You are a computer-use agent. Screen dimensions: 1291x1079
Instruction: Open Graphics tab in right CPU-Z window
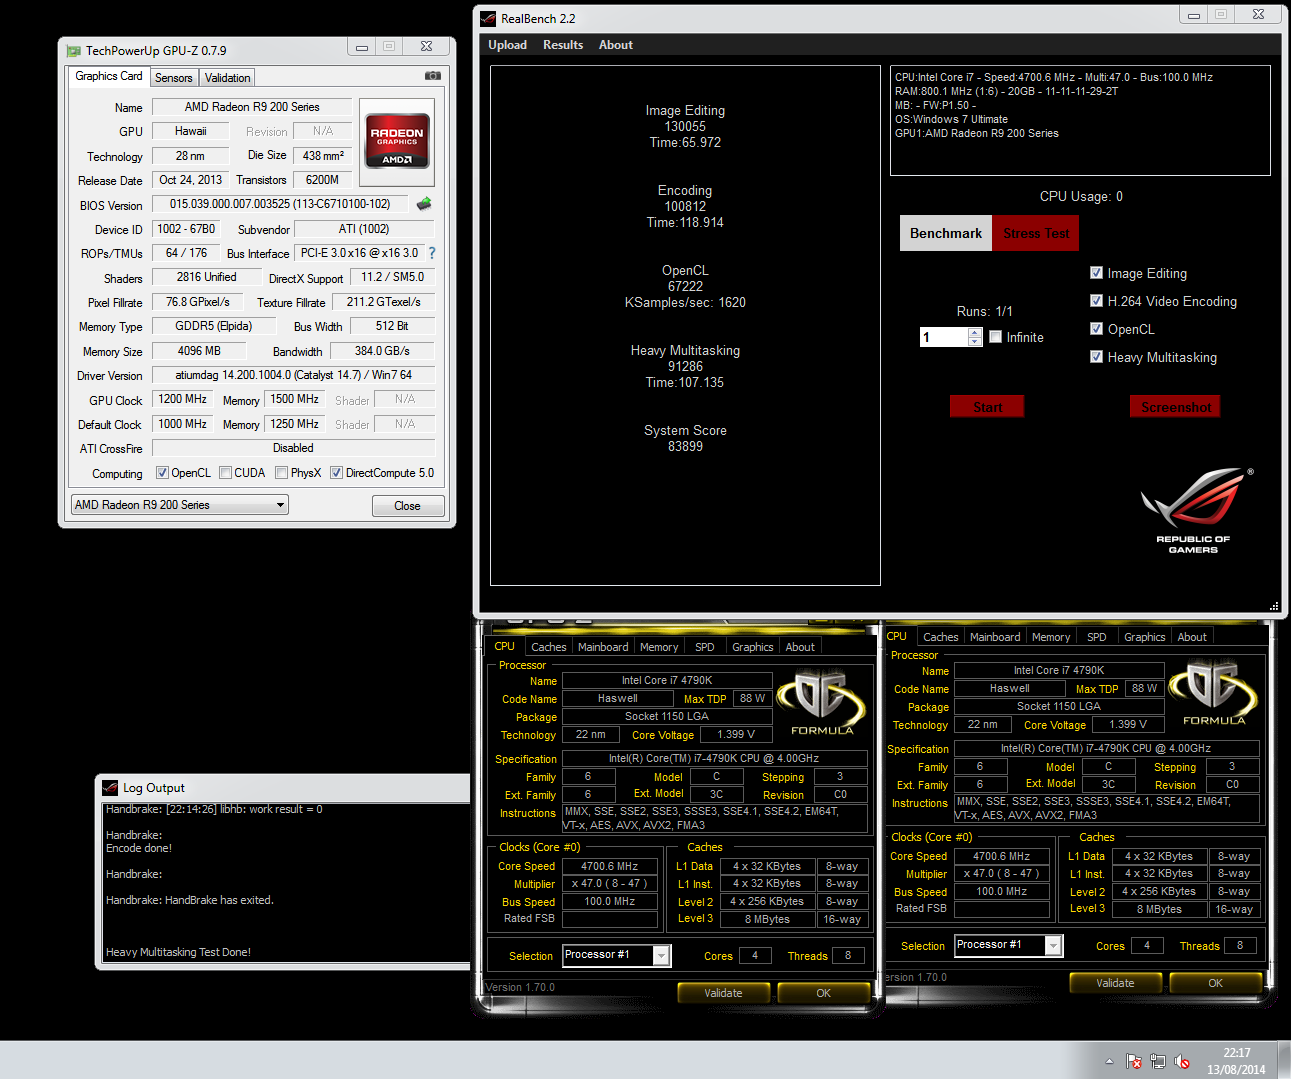tap(1145, 637)
